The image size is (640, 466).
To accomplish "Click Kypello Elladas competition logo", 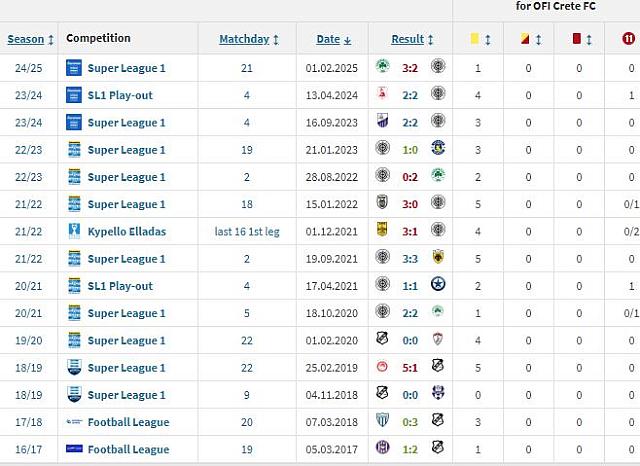I will pos(74,231).
